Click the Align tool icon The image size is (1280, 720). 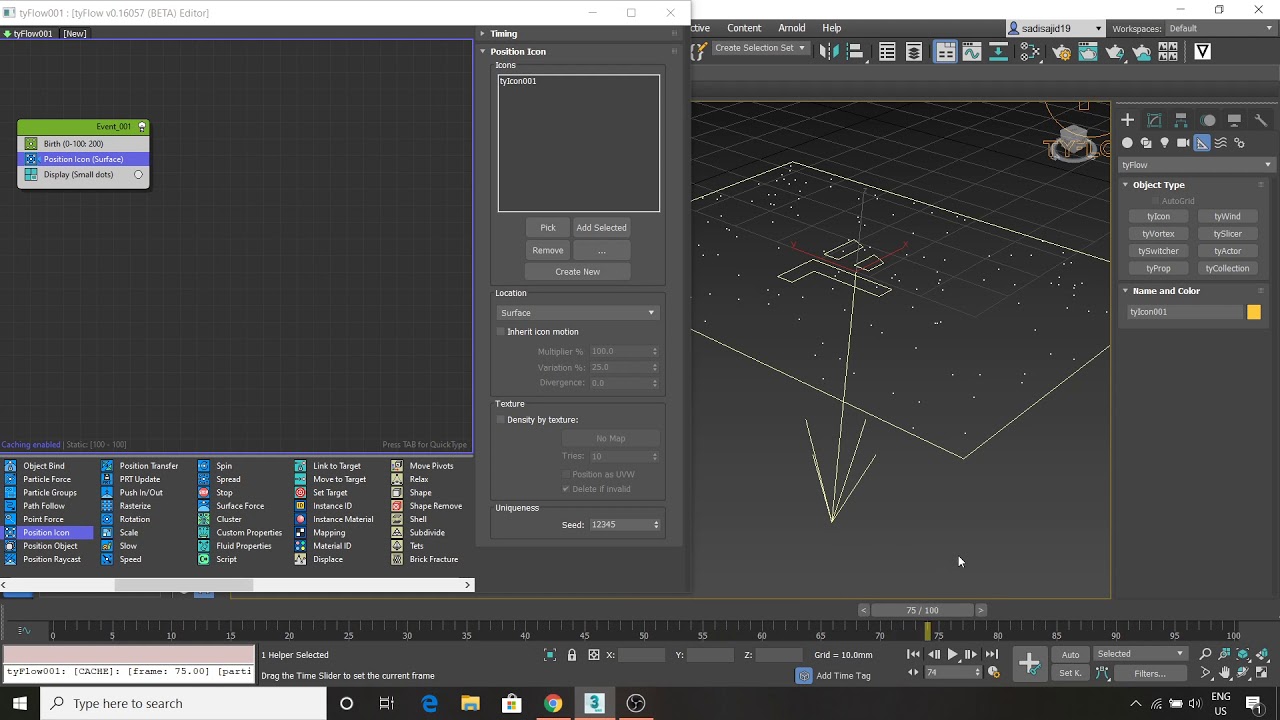tap(855, 52)
